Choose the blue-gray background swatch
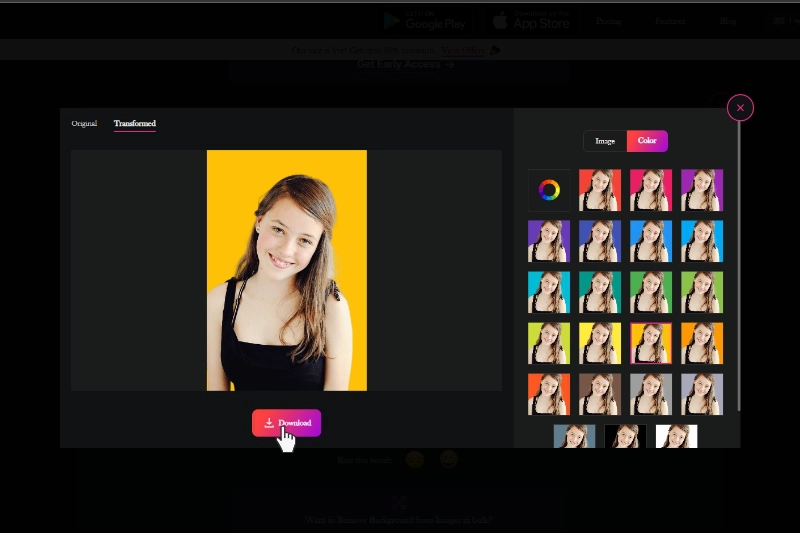The height and width of the screenshot is (533, 800). pos(574,436)
